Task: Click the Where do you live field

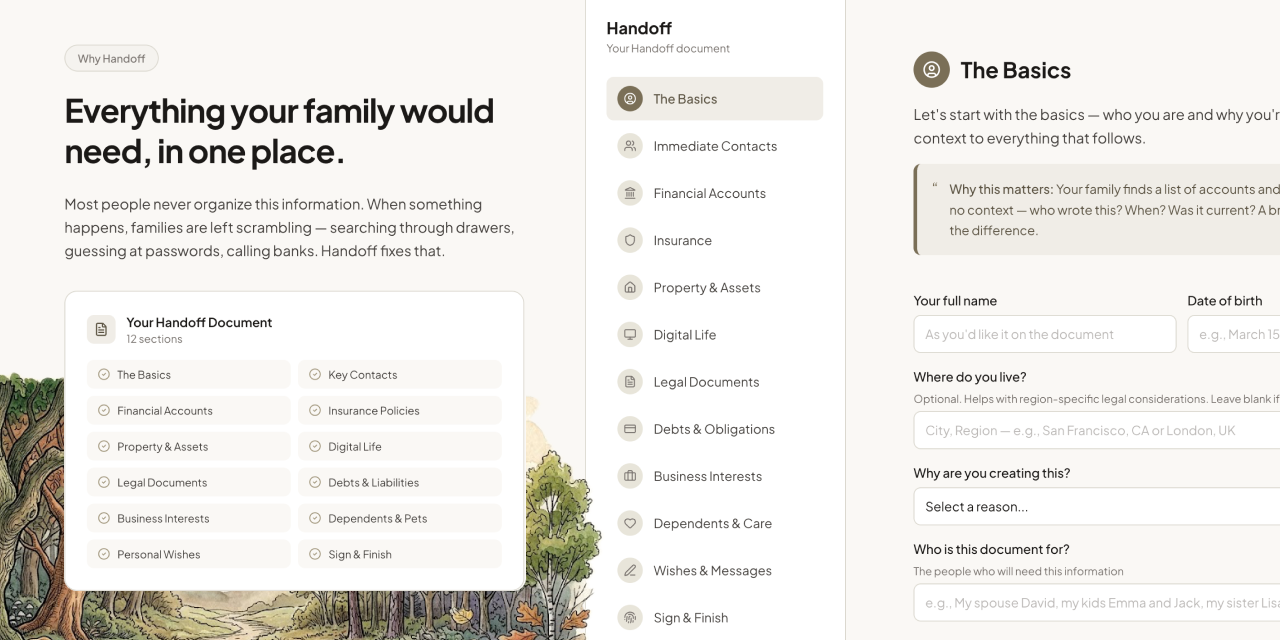Action: click(1096, 431)
